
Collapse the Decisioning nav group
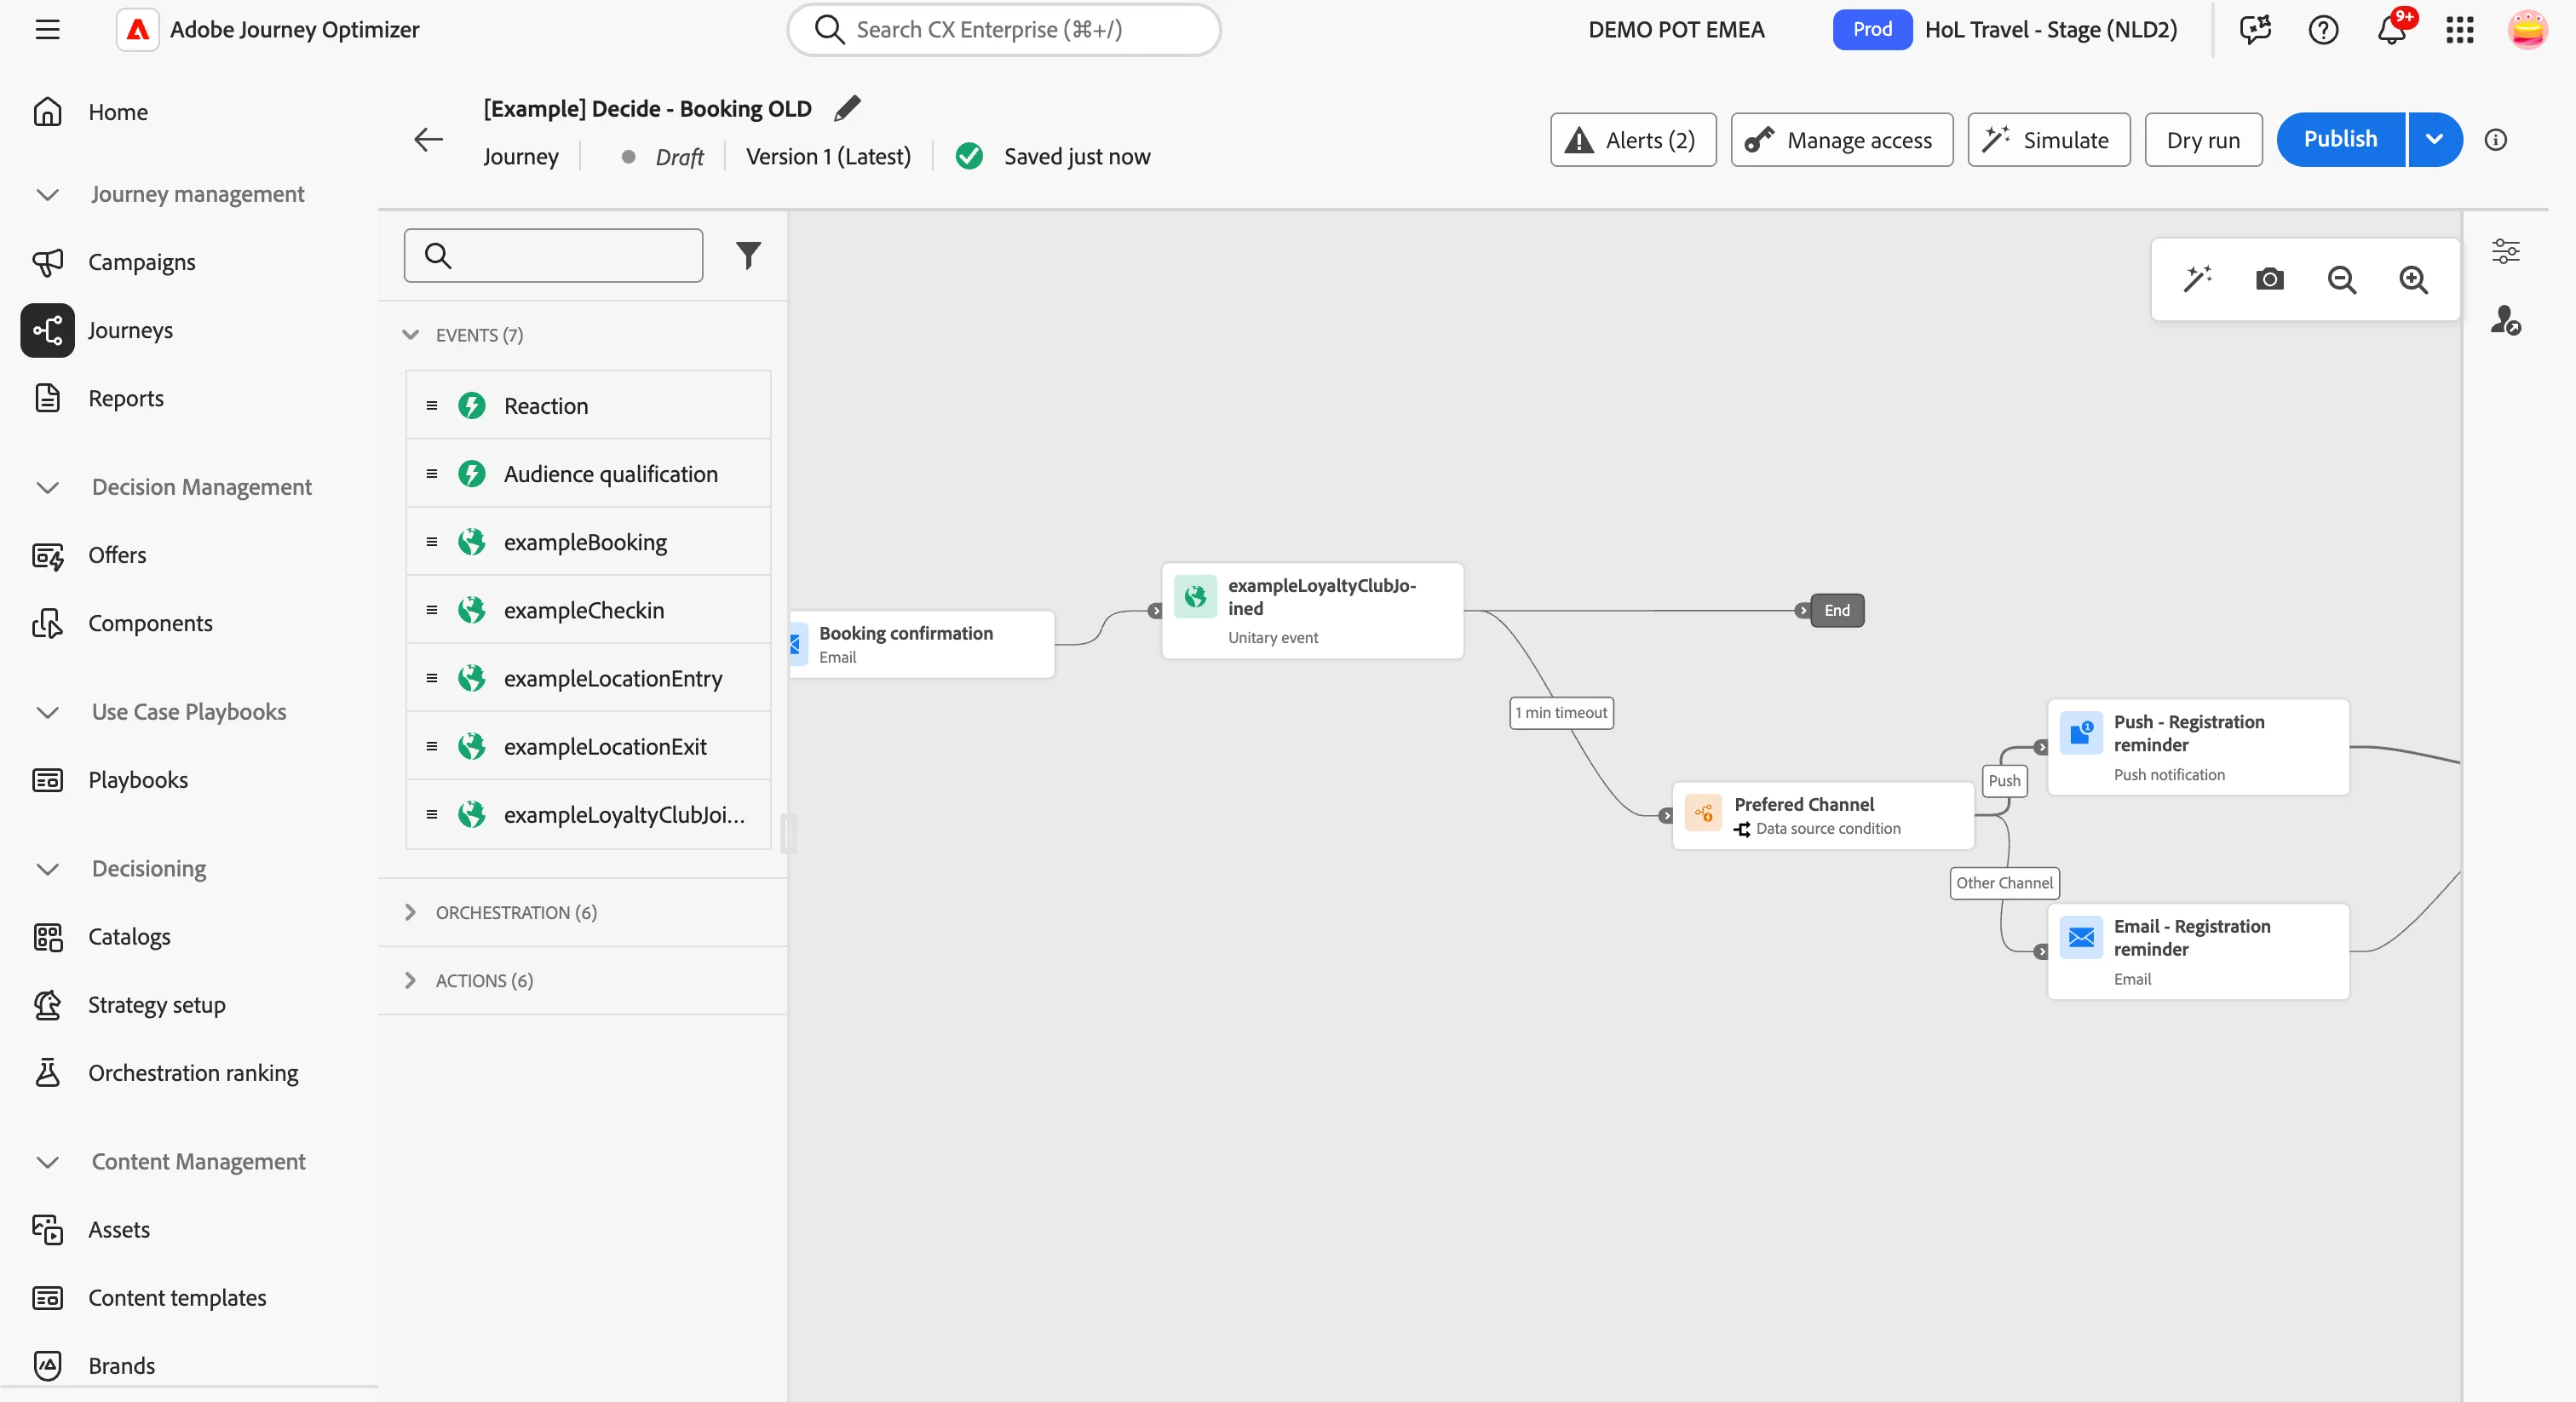pos(47,869)
